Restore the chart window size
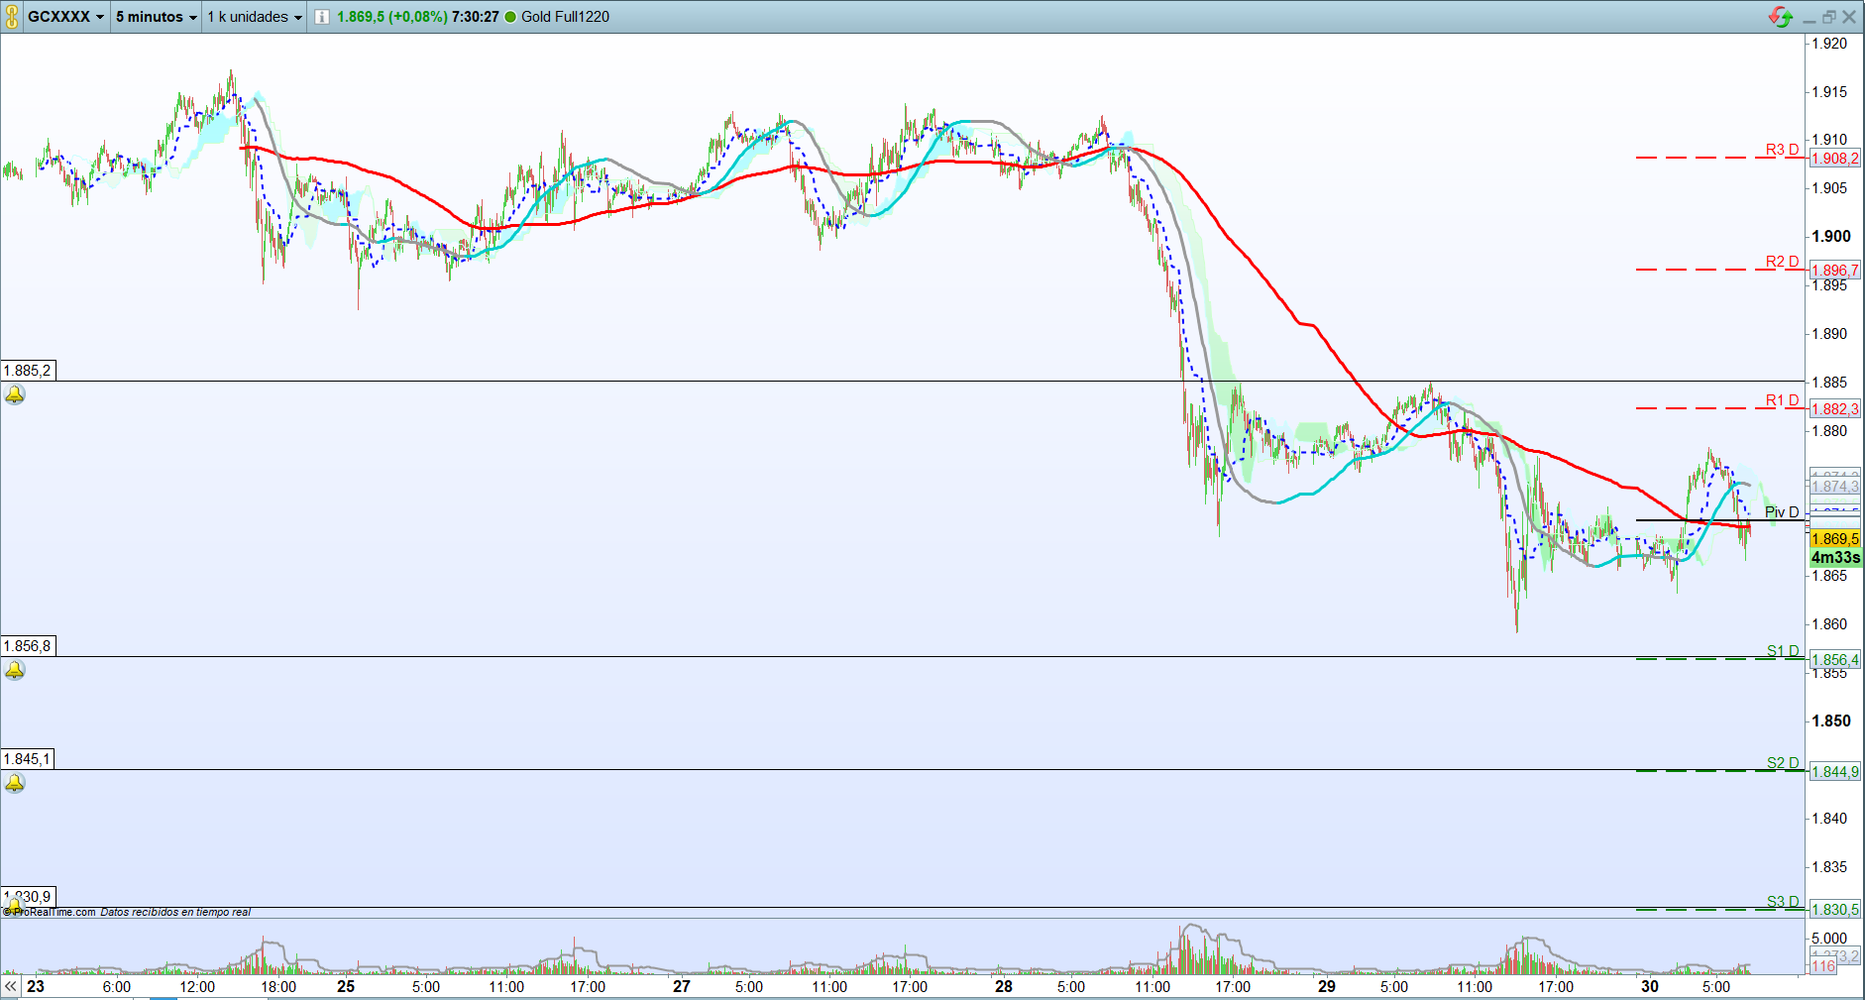1865x1000 pixels. (1829, 17)
